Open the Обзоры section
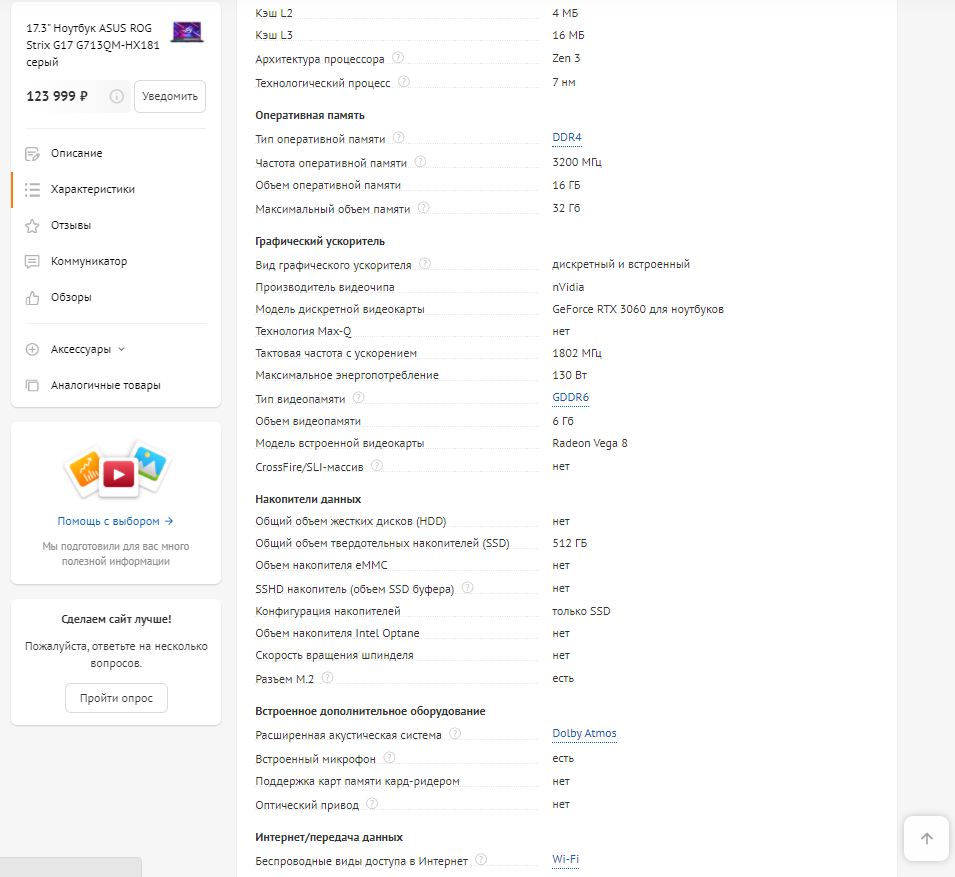Viewport: 955px width, 877px height. coord(71,297)
